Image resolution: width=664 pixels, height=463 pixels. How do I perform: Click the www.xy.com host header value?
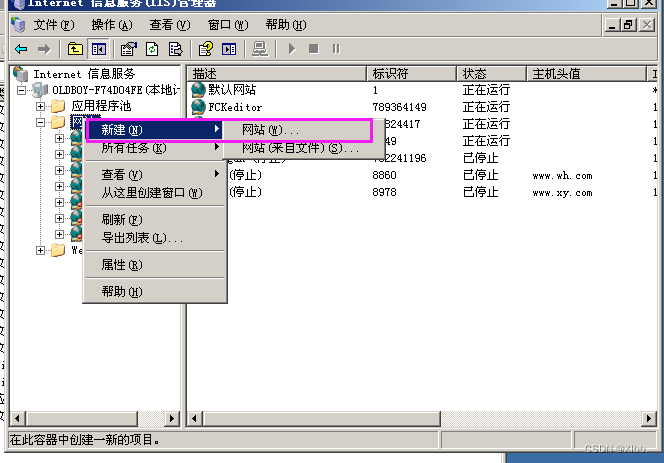point(562,193)
